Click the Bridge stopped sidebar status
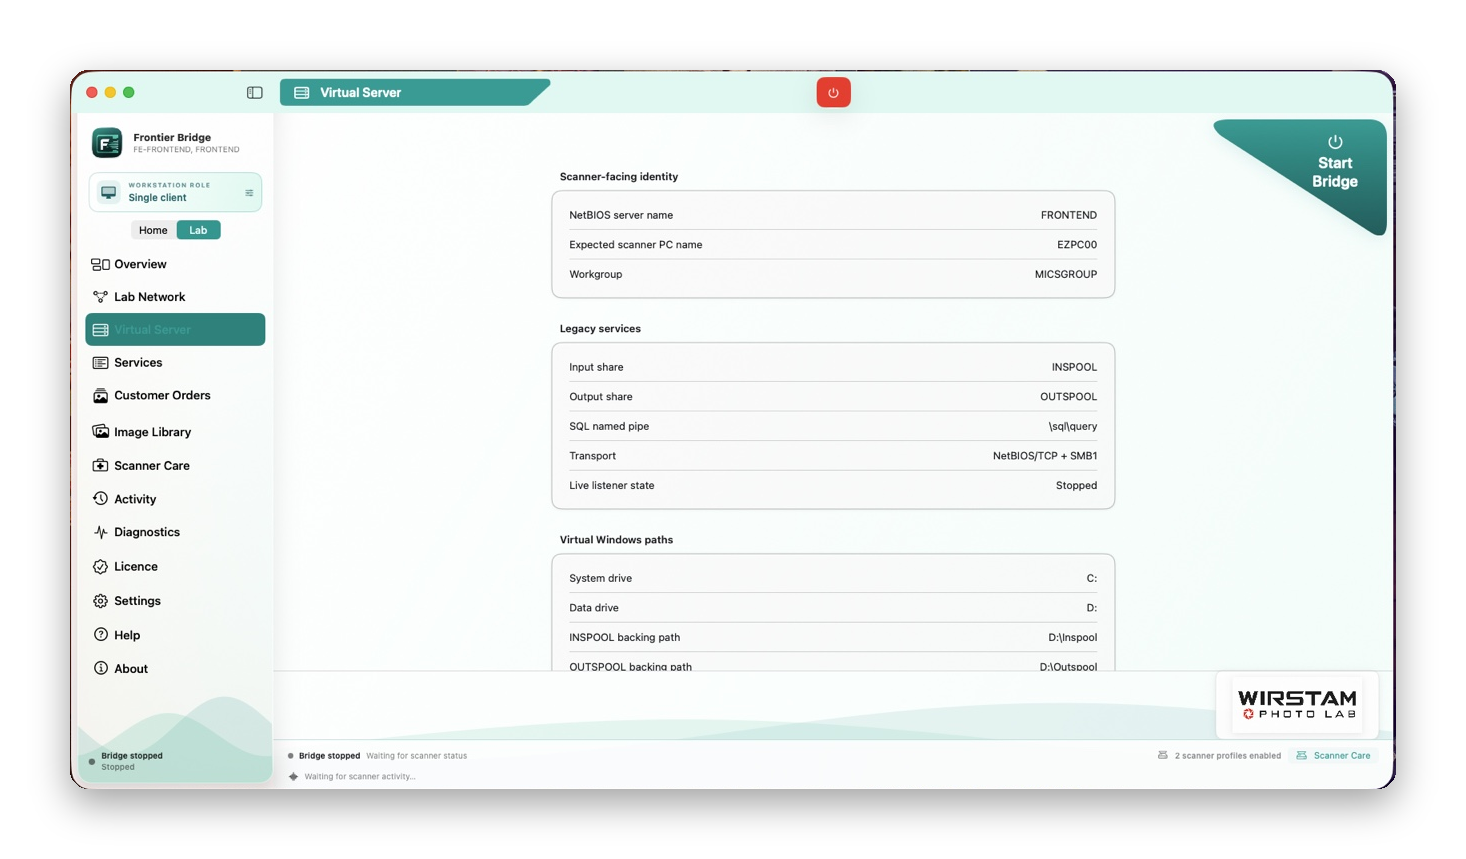The image size is (1466, 859). (x=131, y=762)
